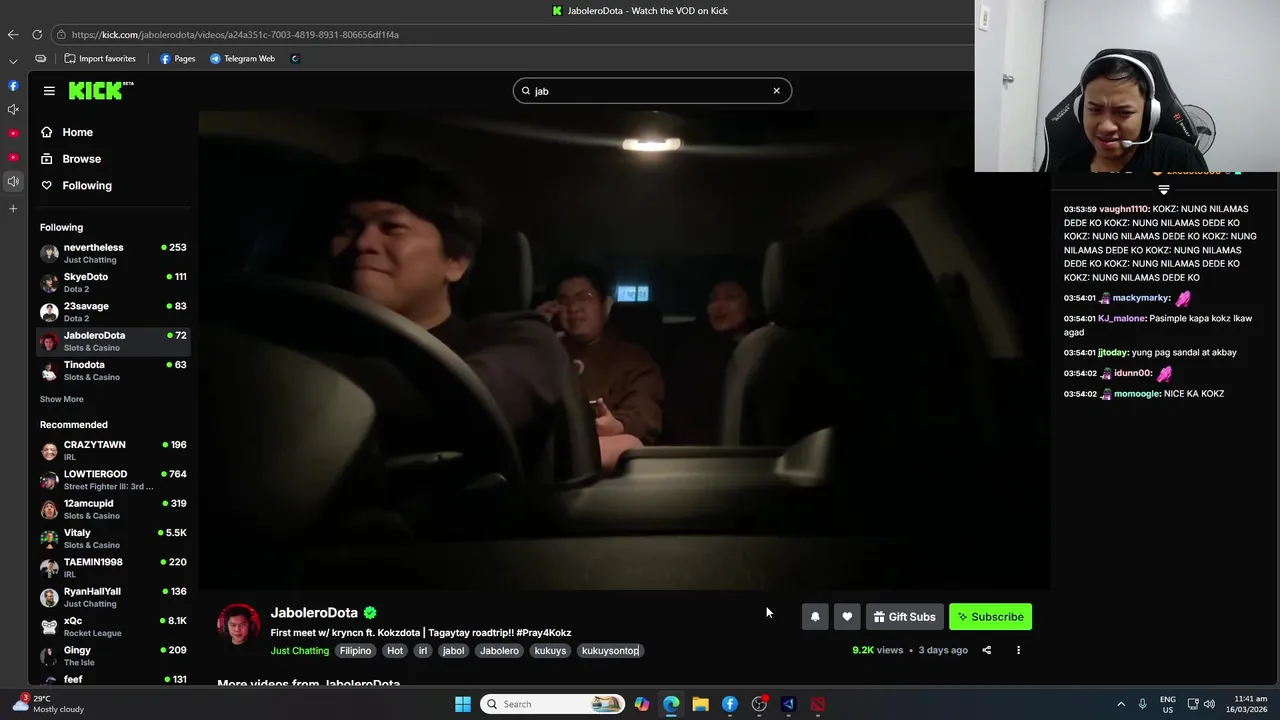Click the Gift Subs button

[904, 617]
